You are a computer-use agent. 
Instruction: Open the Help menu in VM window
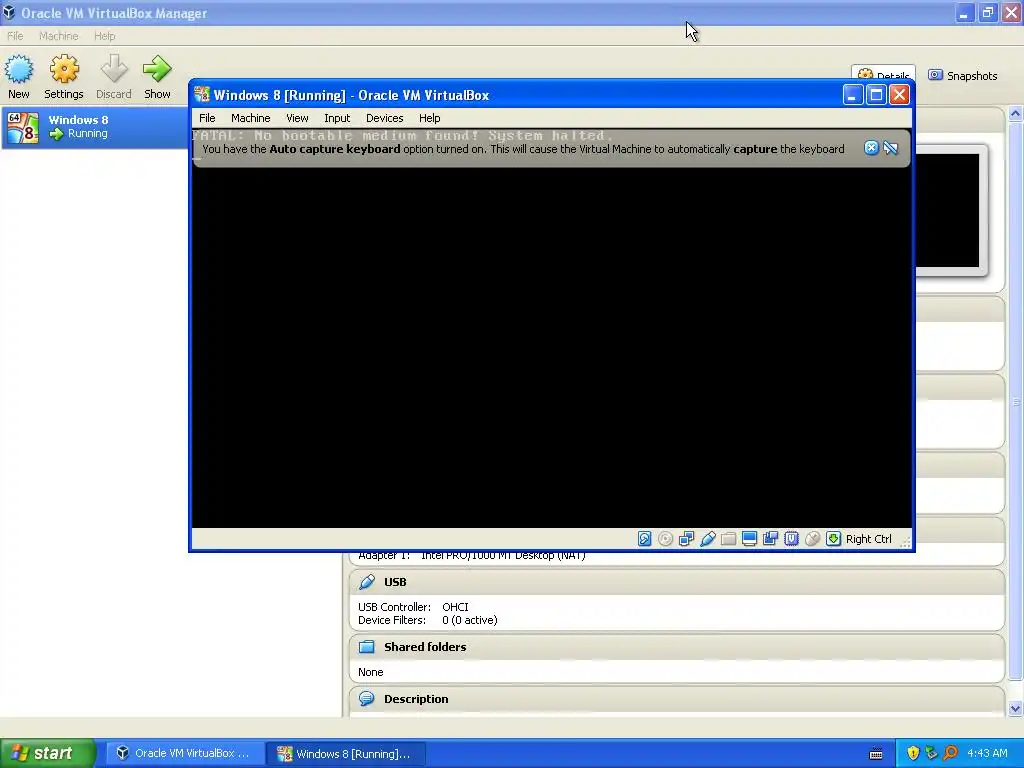[x=430, y=118]
